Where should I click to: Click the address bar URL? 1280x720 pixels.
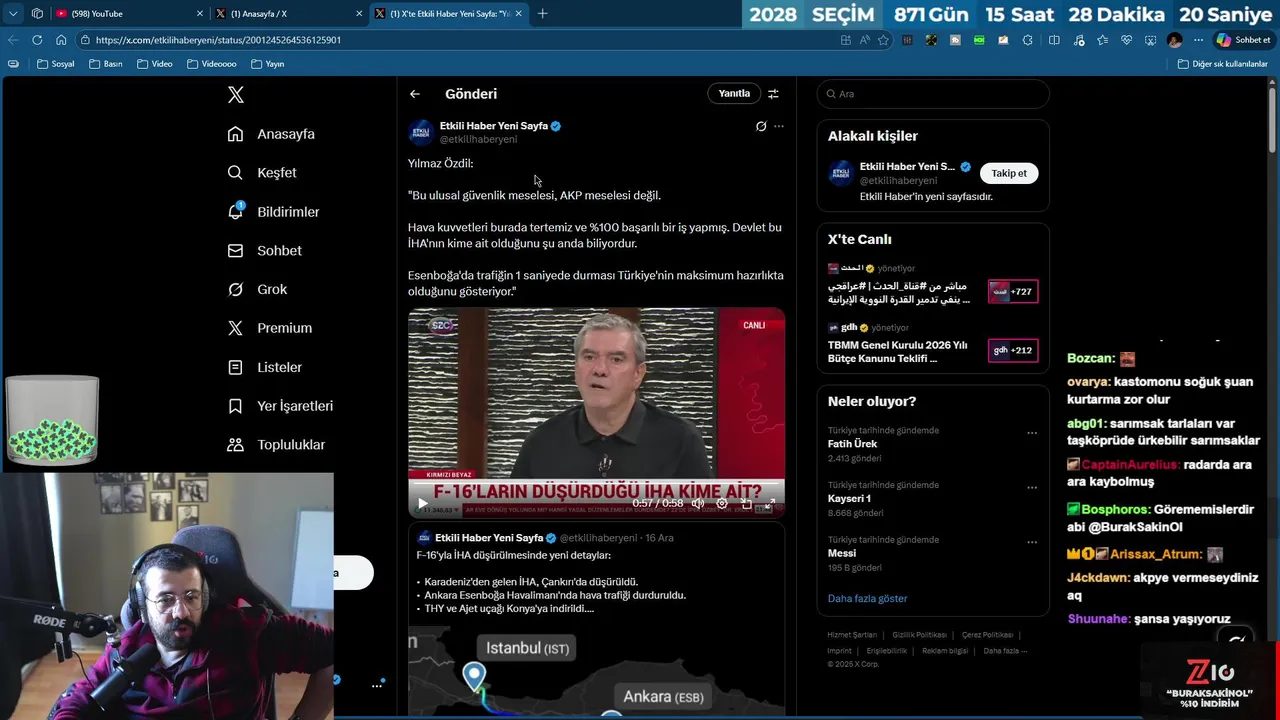[218, 40]
